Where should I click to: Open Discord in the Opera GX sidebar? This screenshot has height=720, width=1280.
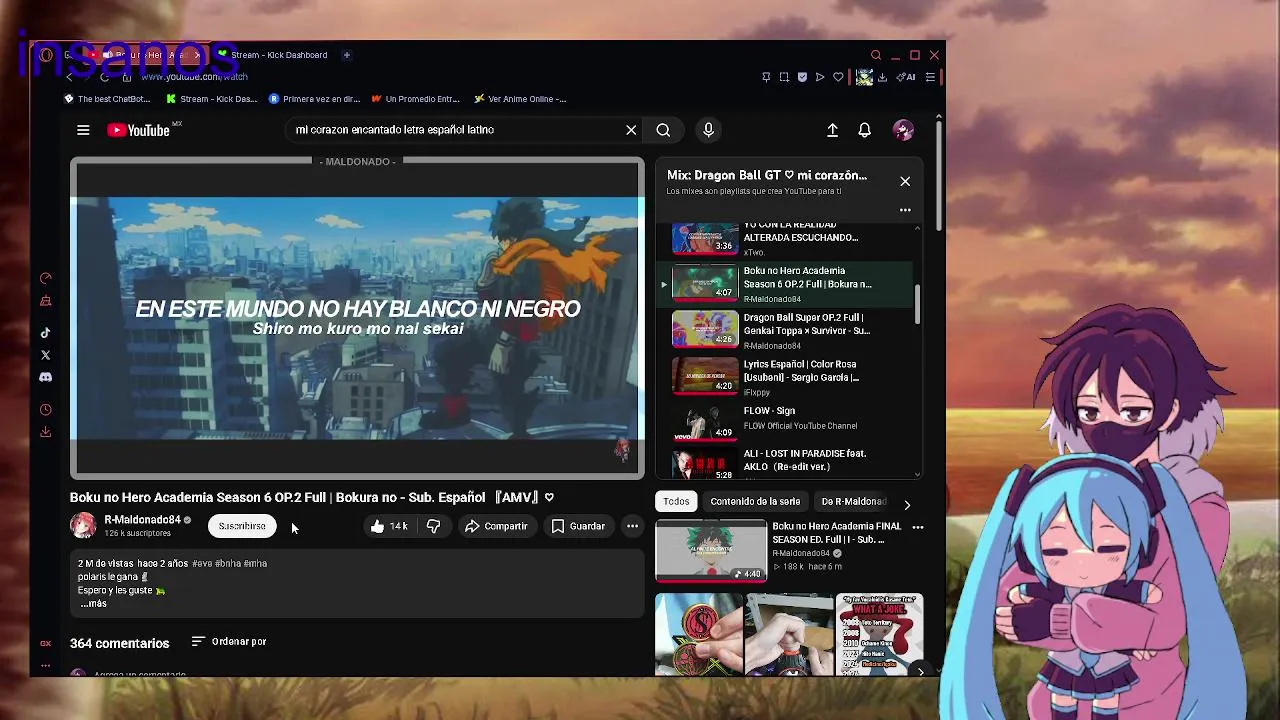pos(45,377)
